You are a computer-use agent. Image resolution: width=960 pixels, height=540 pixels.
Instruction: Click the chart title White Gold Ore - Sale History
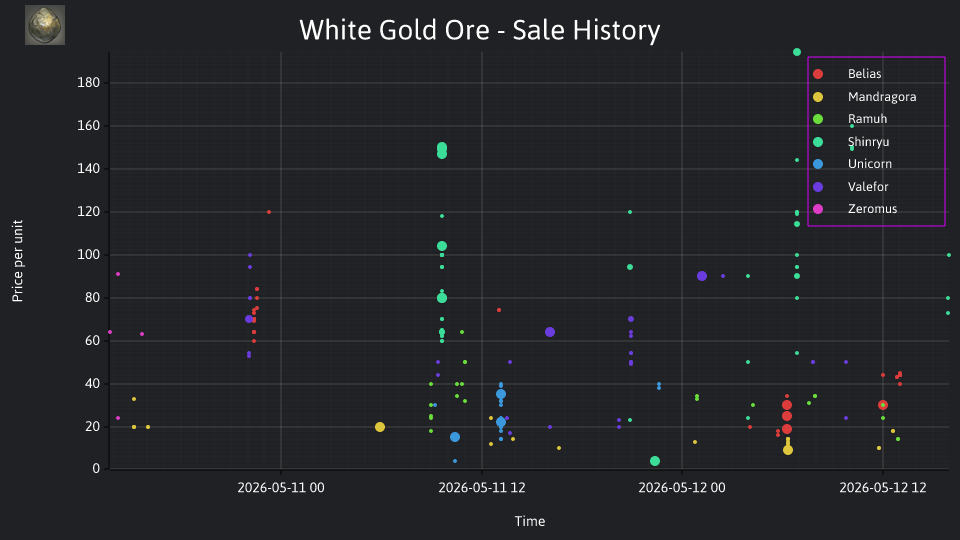[479, 30]
